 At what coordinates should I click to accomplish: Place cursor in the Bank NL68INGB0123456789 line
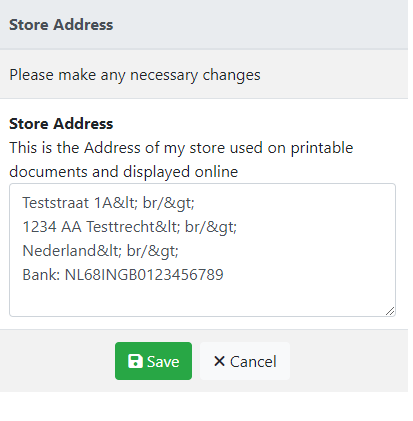coord(123,275)
